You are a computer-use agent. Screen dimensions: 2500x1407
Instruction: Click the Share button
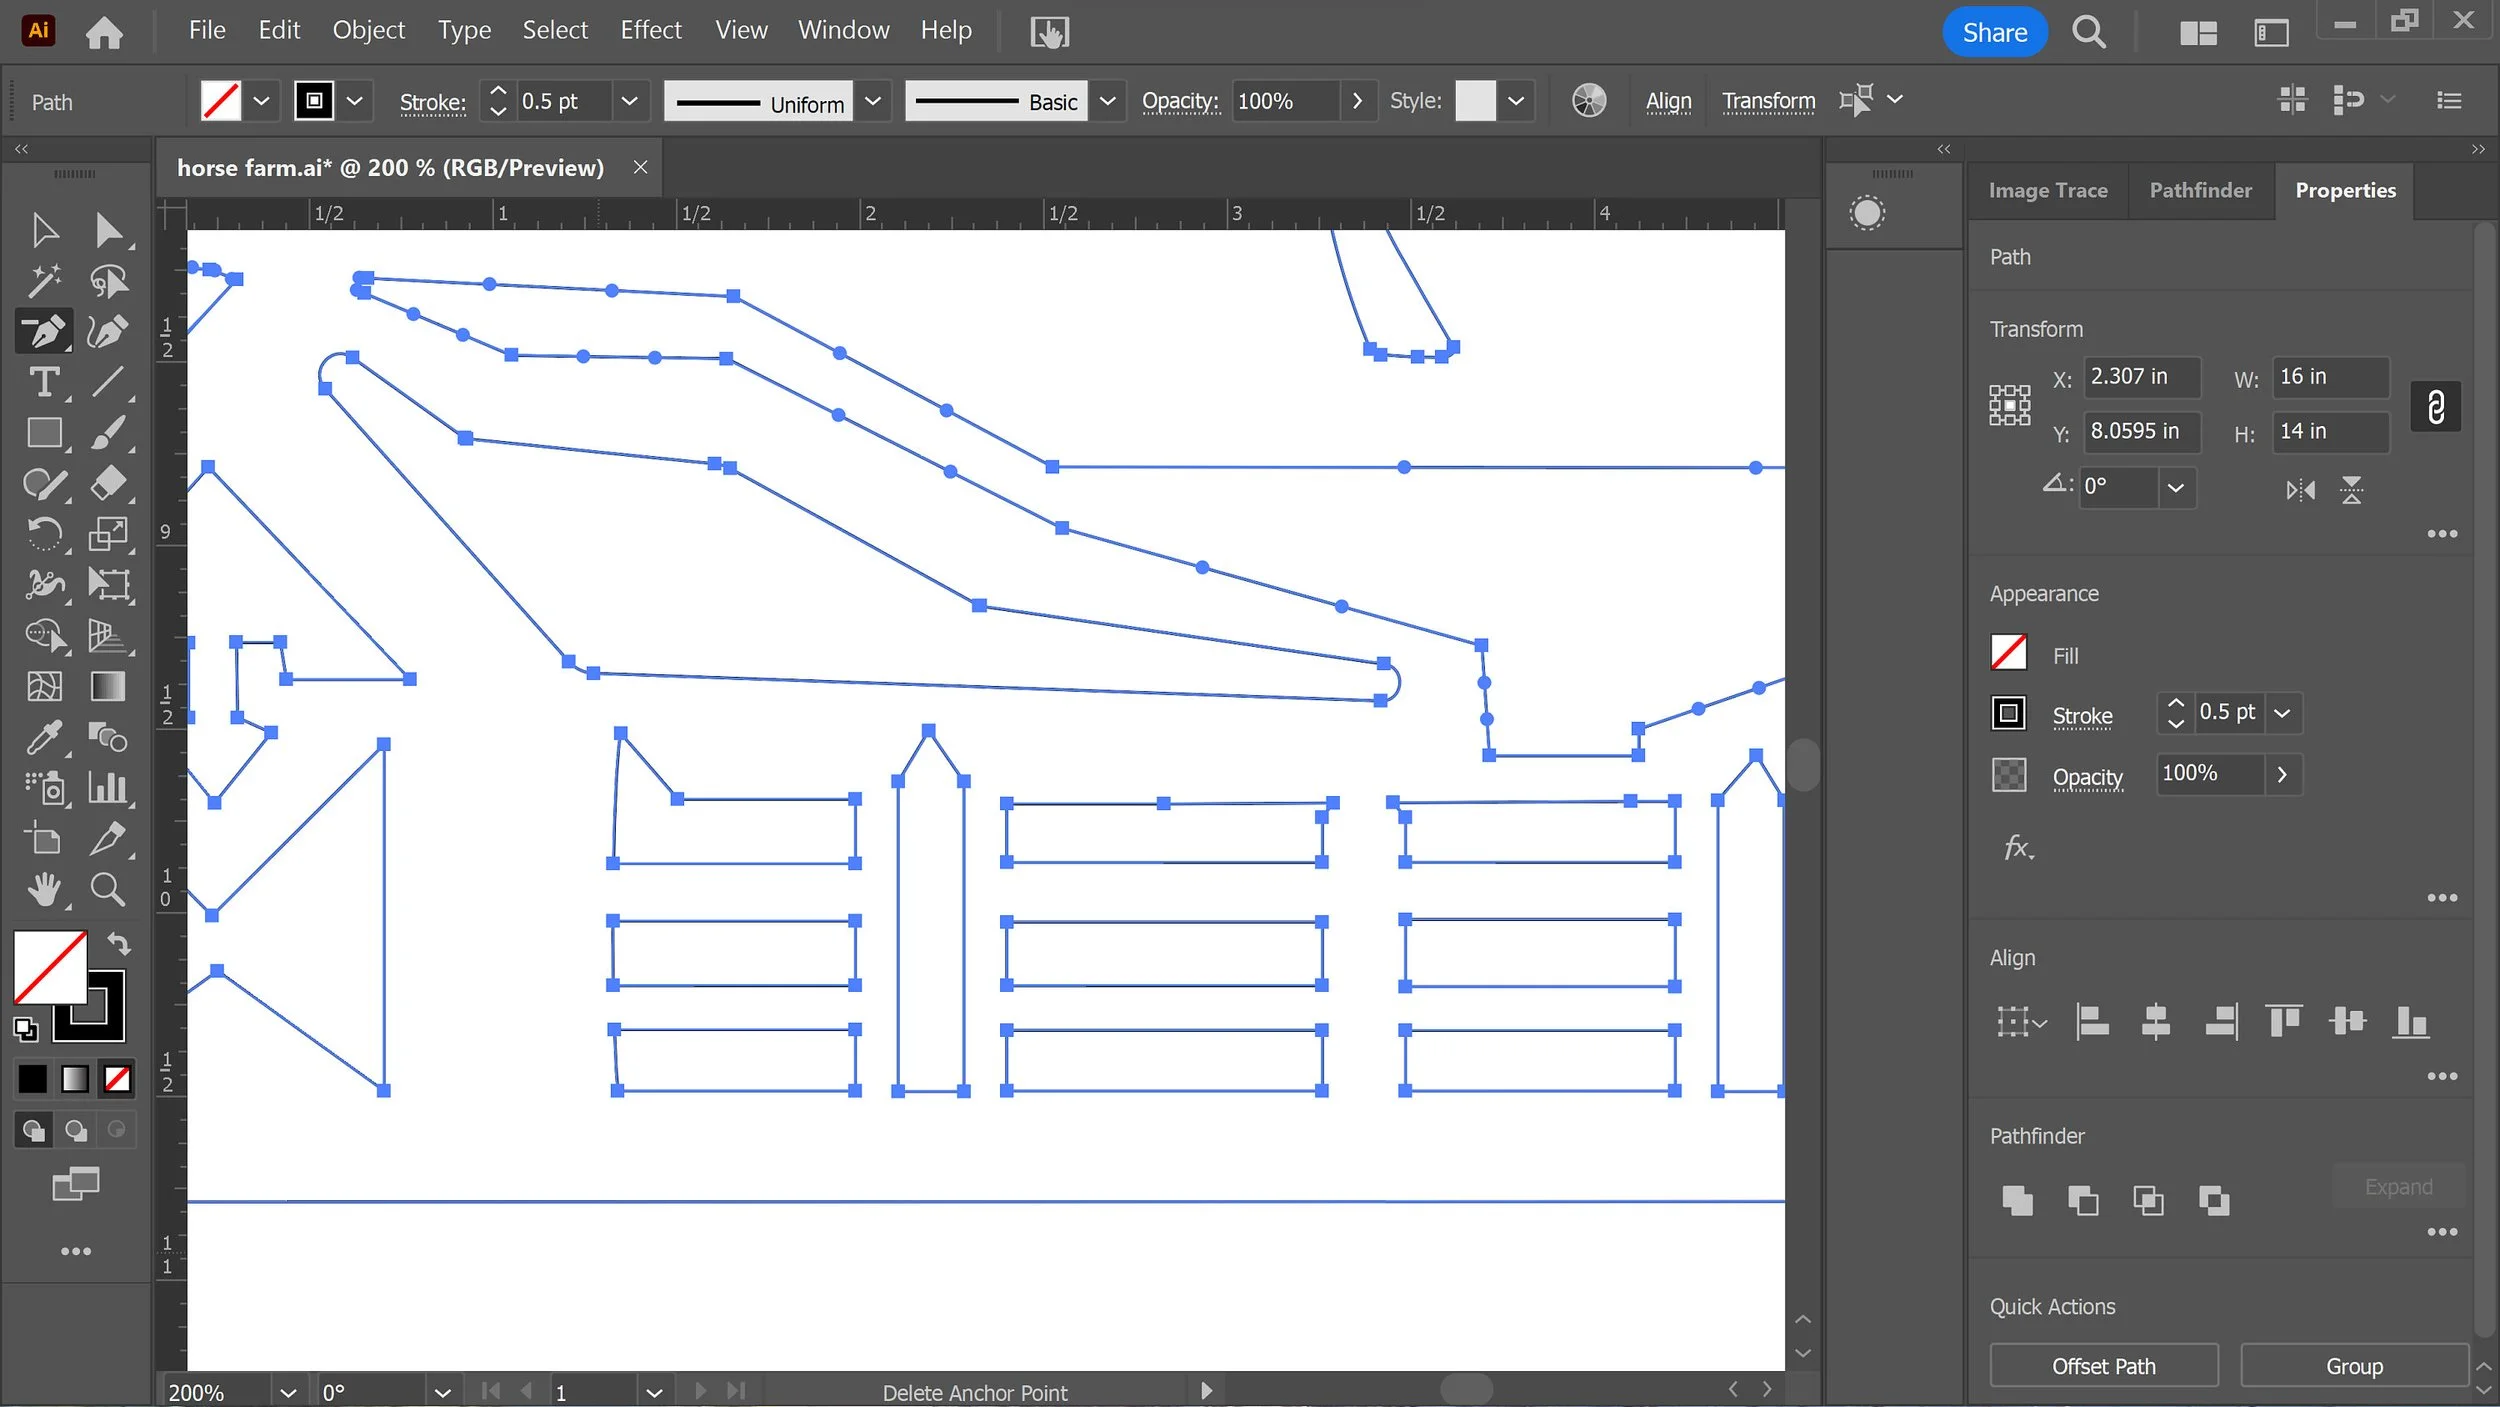pos(1994,32)
